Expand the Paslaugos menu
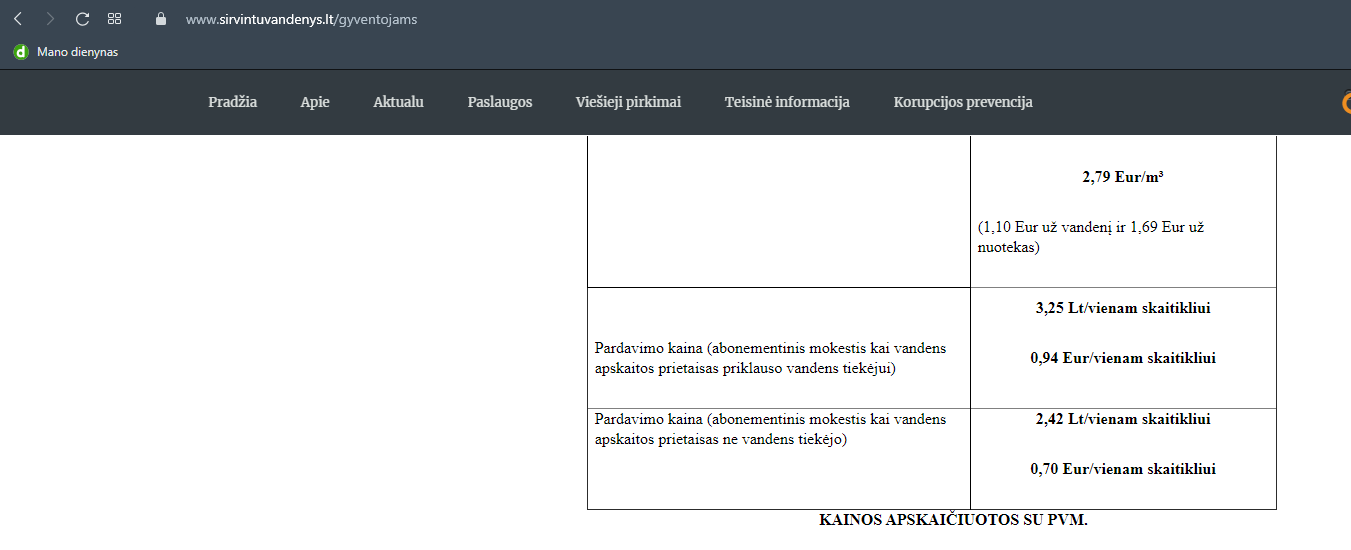Viewport: 1351px width, 550px height. click(x=500, y=102)
